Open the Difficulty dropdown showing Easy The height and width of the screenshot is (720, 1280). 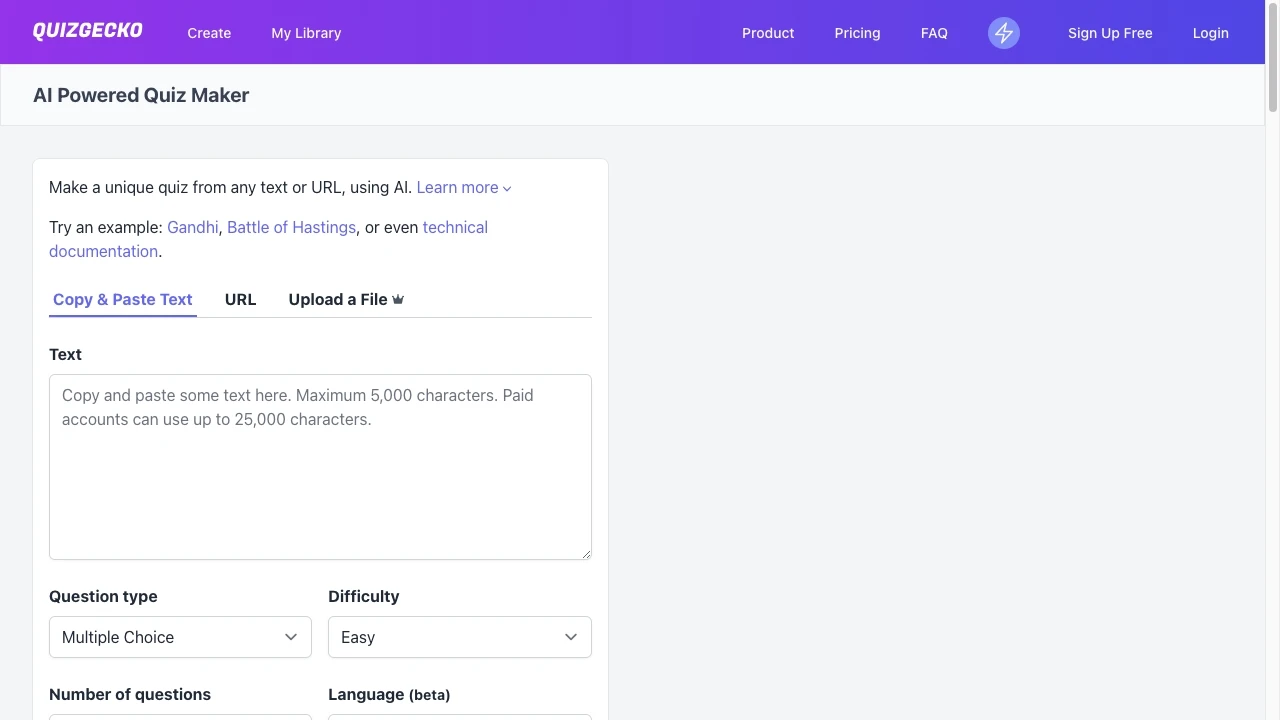tap(459, 637)
